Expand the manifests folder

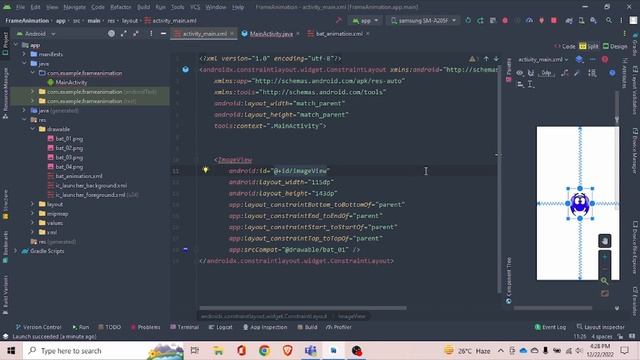click(24, 54)
